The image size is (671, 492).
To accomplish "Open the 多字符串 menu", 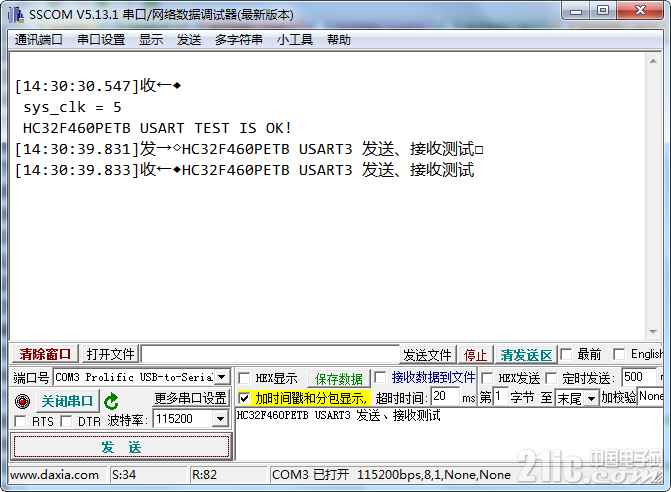I will click(239, 40).
